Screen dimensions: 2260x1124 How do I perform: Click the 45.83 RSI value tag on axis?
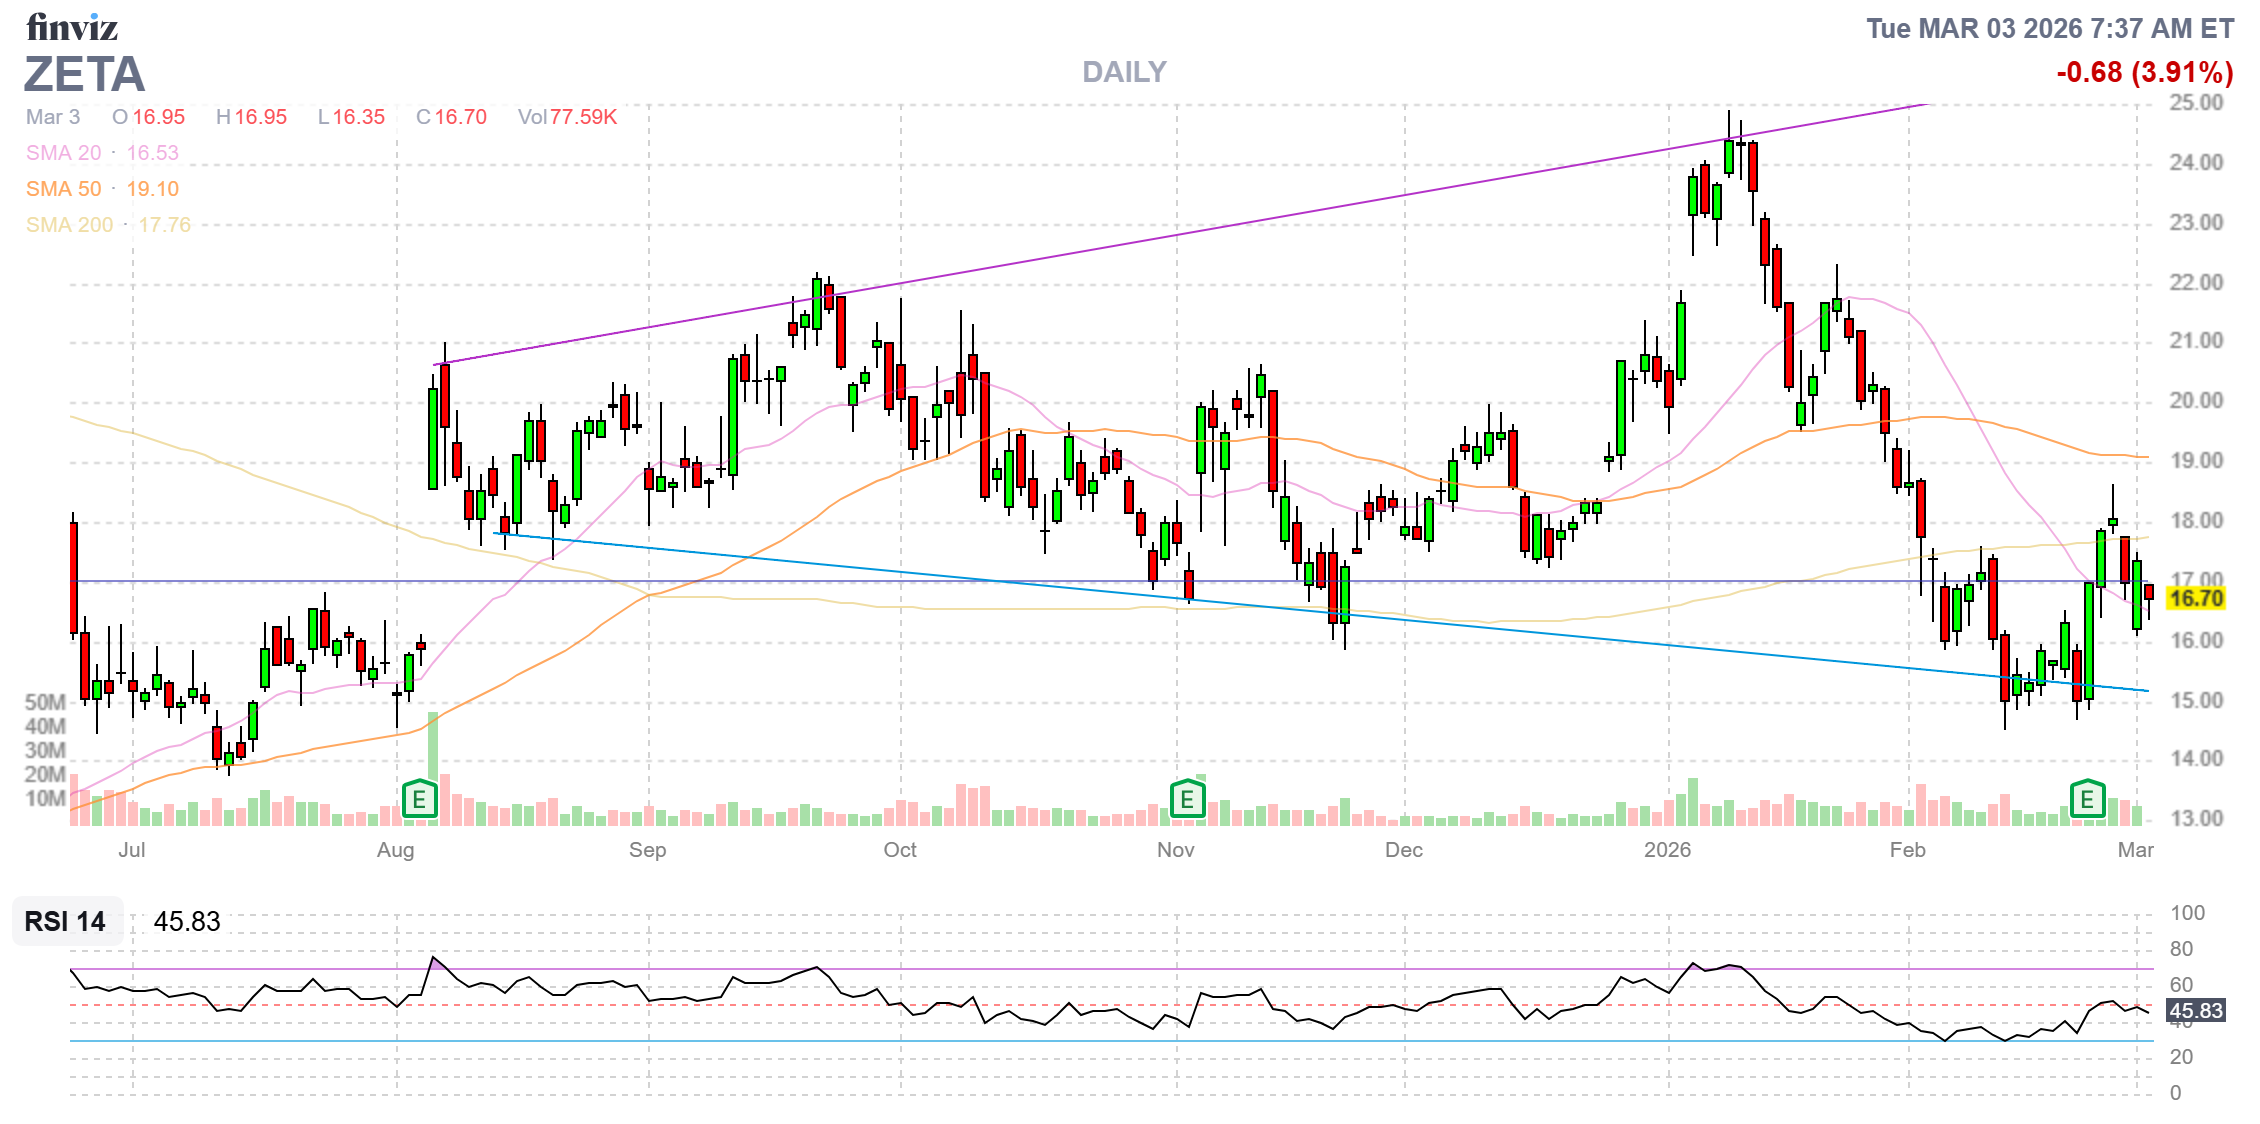click(2196, 1011)
